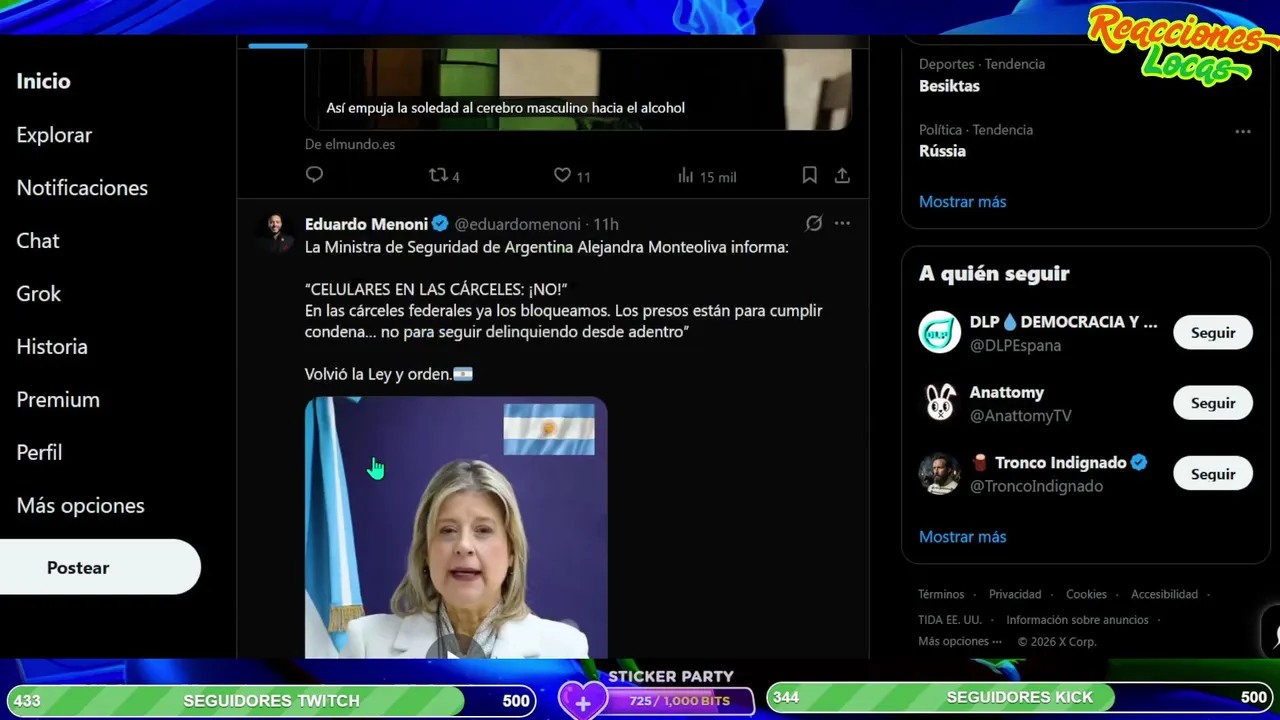Screen dimensions: 1280x720
Task: Follow the Tronco Indignado account
Action: click(x=1213, y=474)
